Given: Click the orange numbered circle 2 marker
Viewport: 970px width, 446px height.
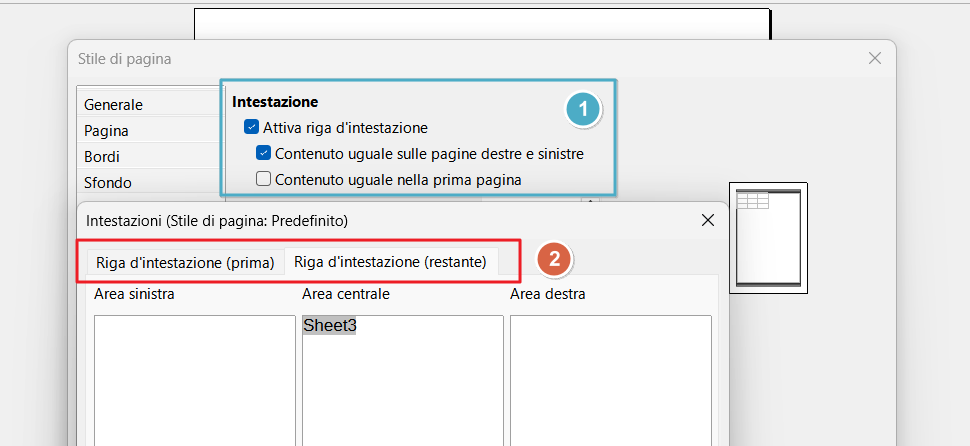Looking at the screenshot, I should (x=554, y=260).
